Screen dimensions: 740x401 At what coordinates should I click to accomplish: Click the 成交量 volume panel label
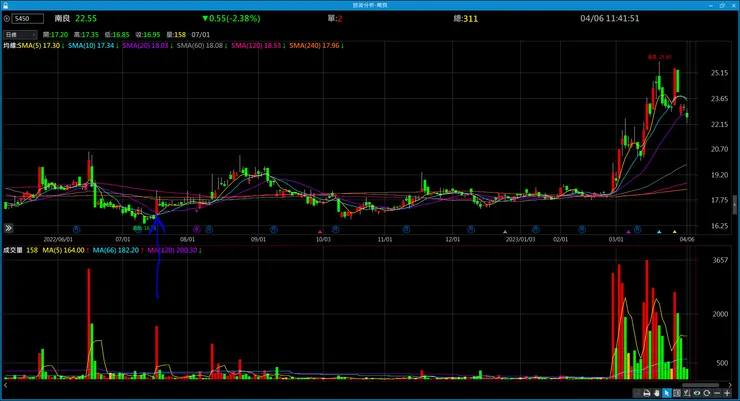[13, 250]
